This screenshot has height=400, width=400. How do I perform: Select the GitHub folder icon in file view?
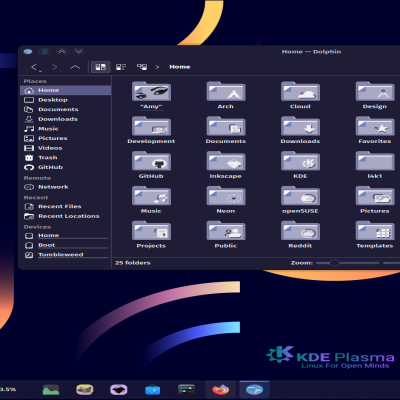(x=151, y=161)
